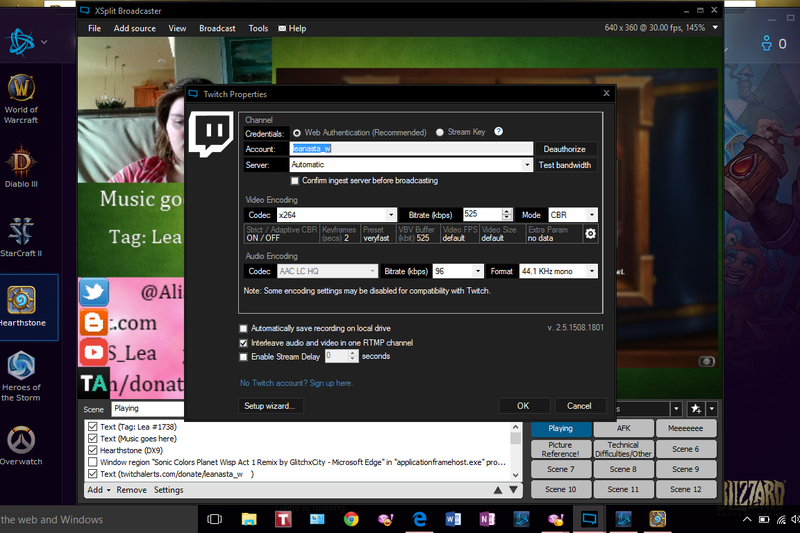800x533 pixels.
Task: Switch to the AFK scene
Action: coord(623,428)
